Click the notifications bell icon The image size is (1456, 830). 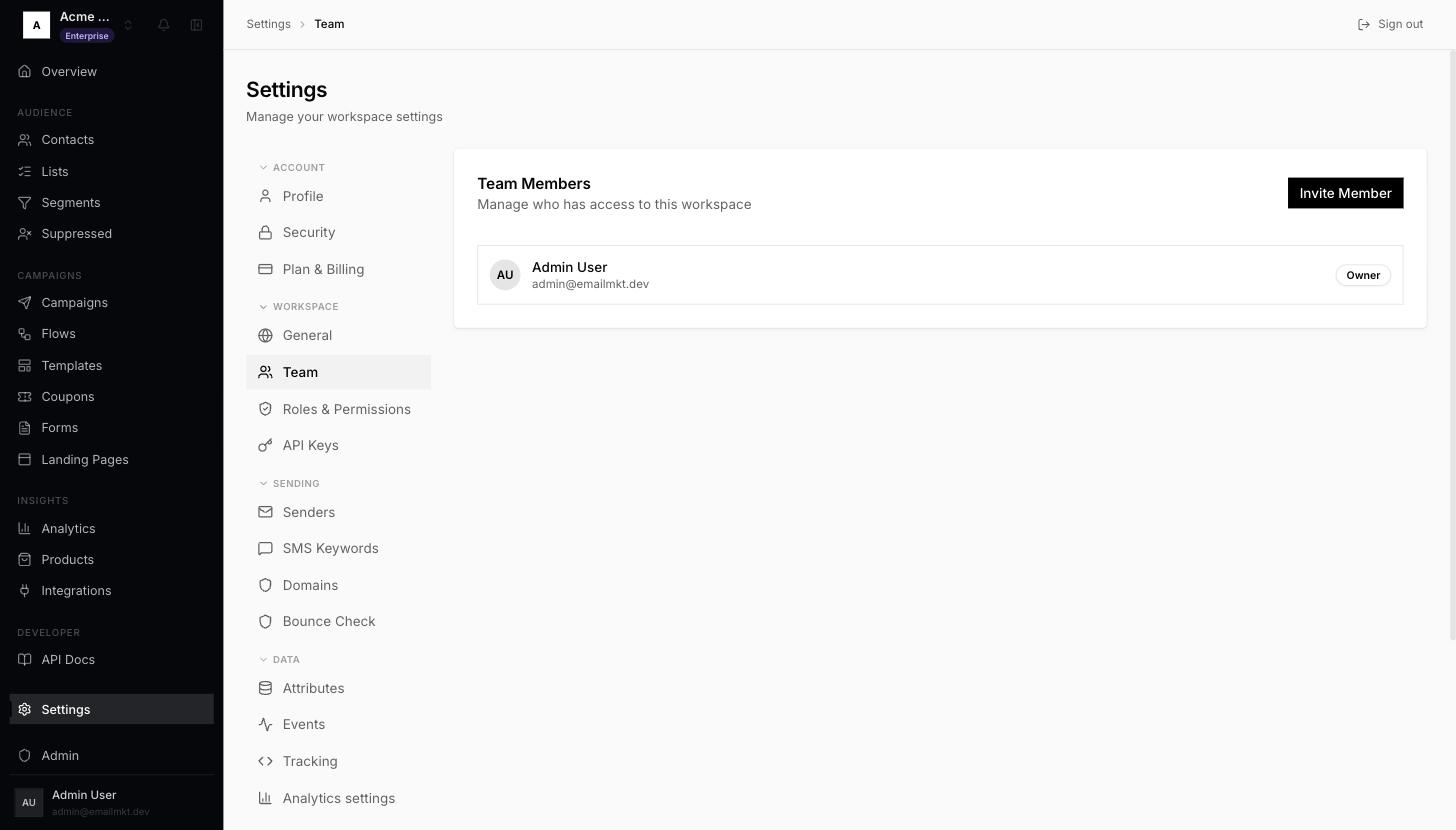[164, 25]
